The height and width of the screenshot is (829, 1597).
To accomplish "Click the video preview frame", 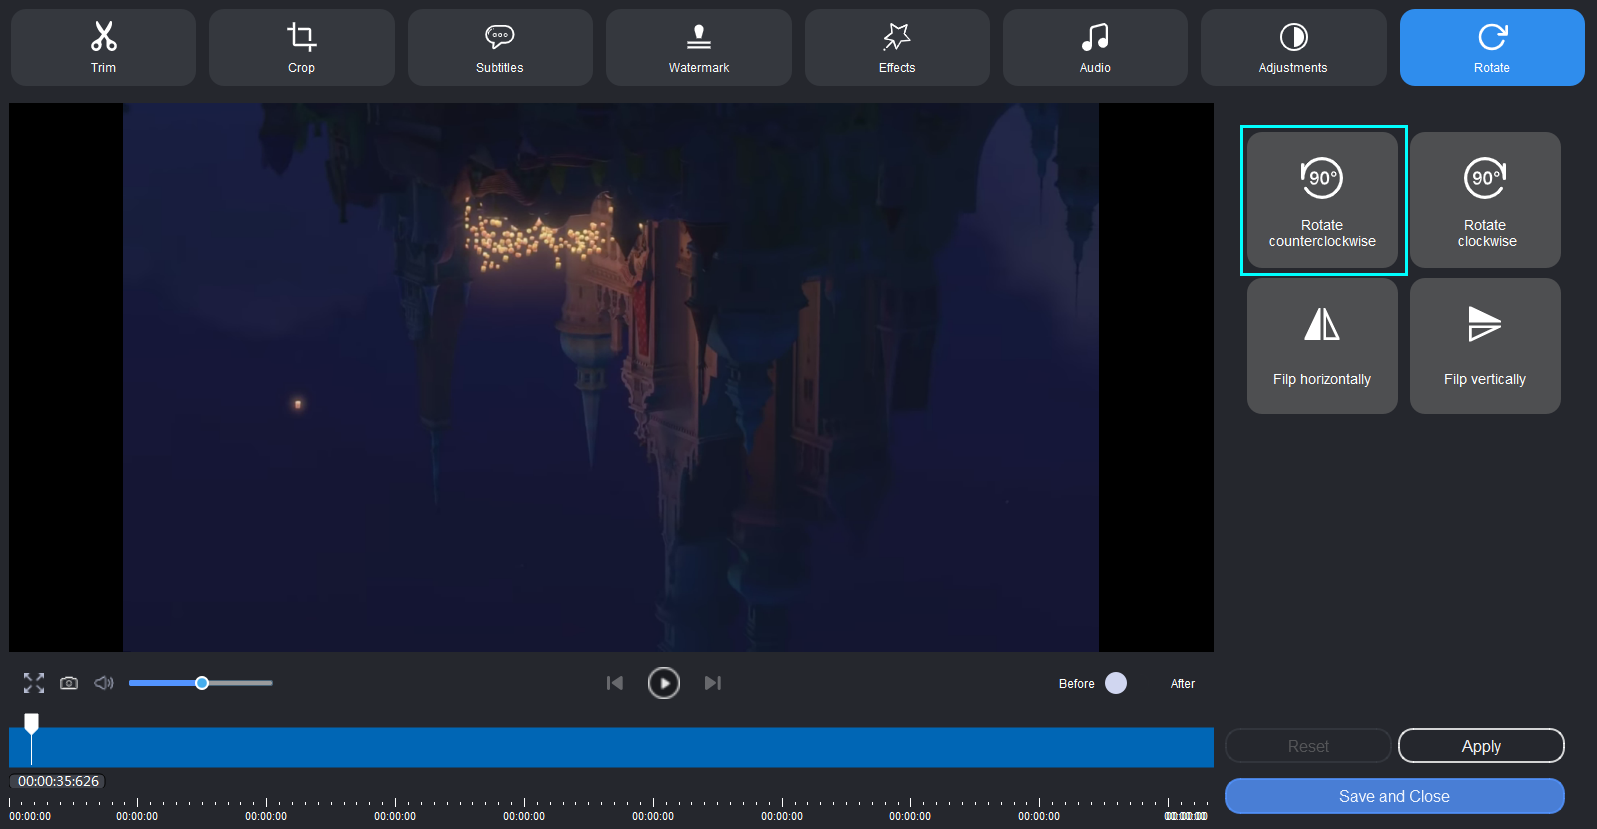I will (x=611, y=377).
